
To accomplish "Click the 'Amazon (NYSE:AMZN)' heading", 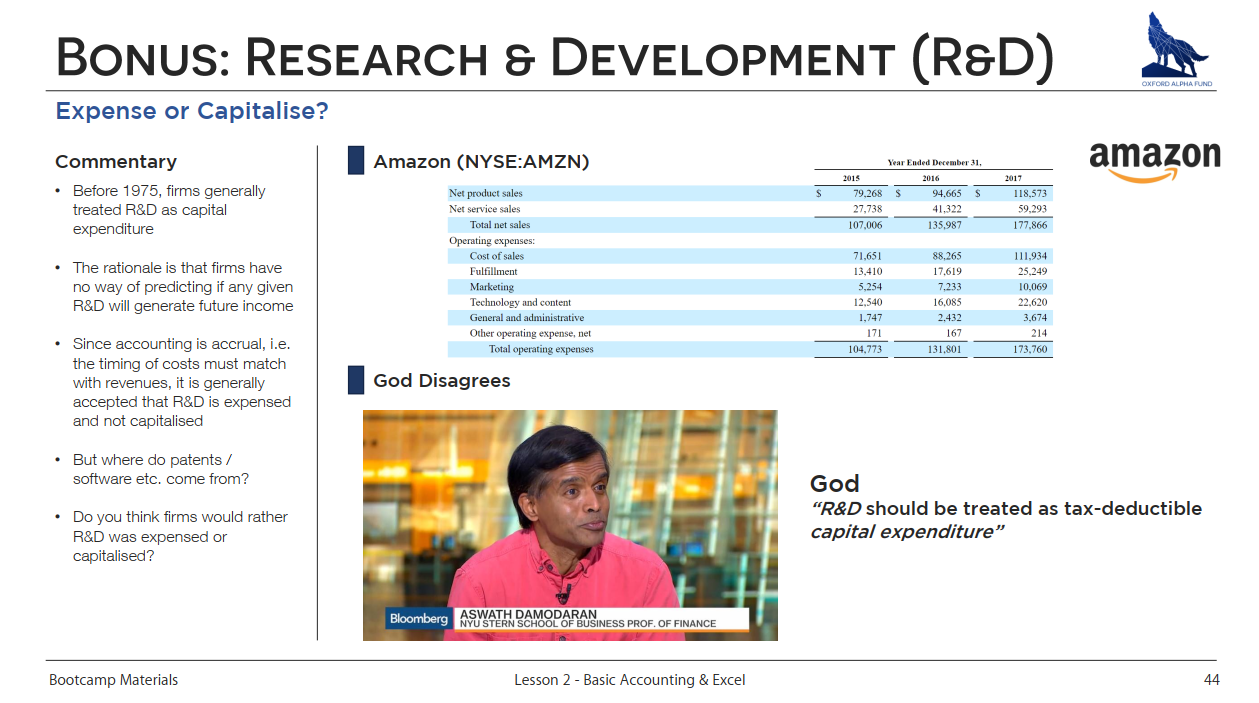I will coord(481,161).
